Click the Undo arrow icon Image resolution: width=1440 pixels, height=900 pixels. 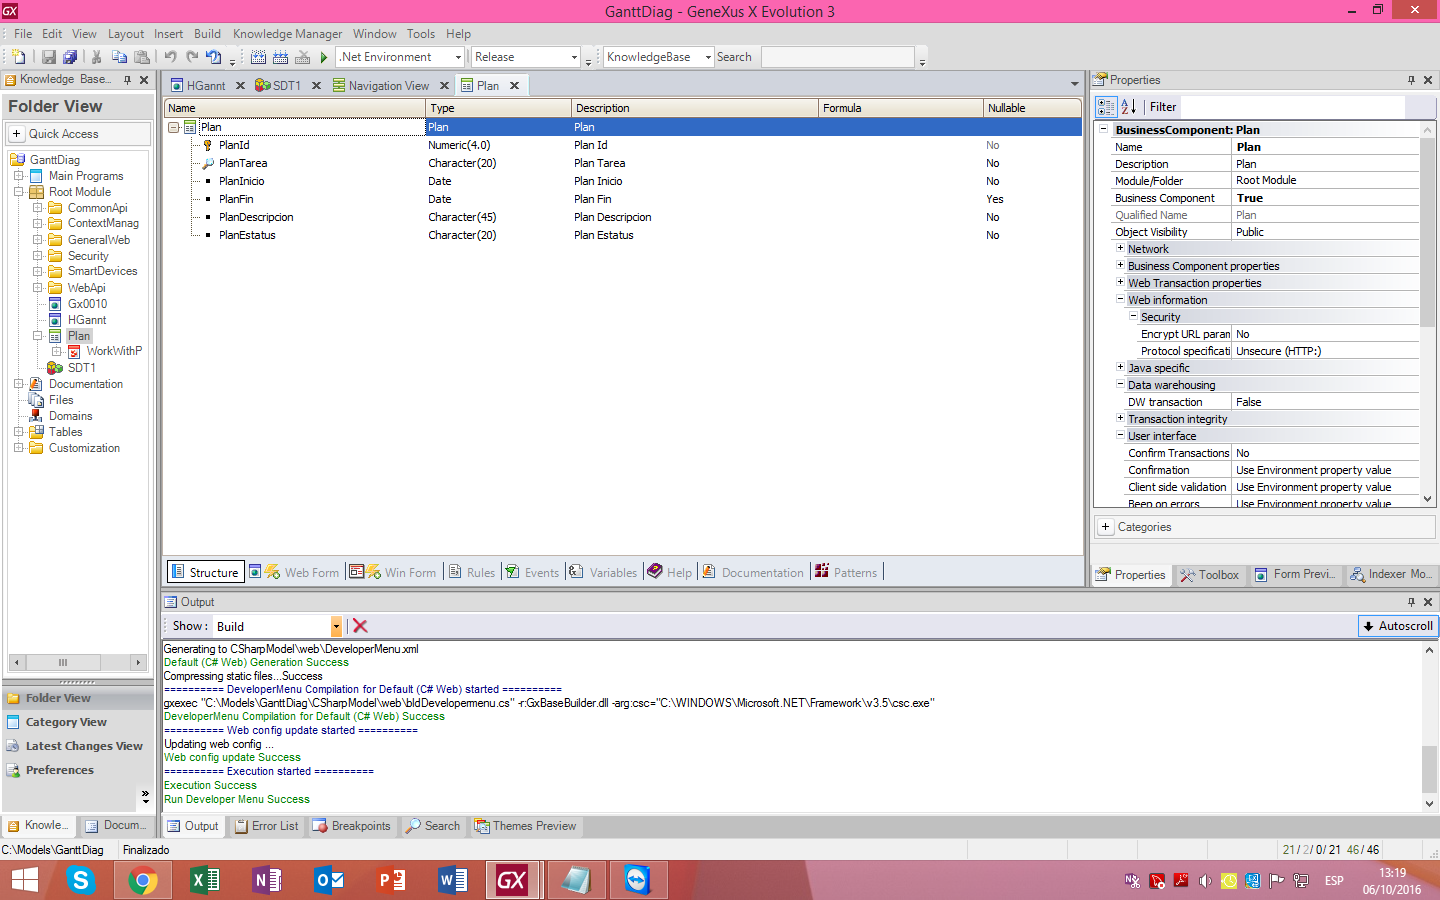point(170,57)
